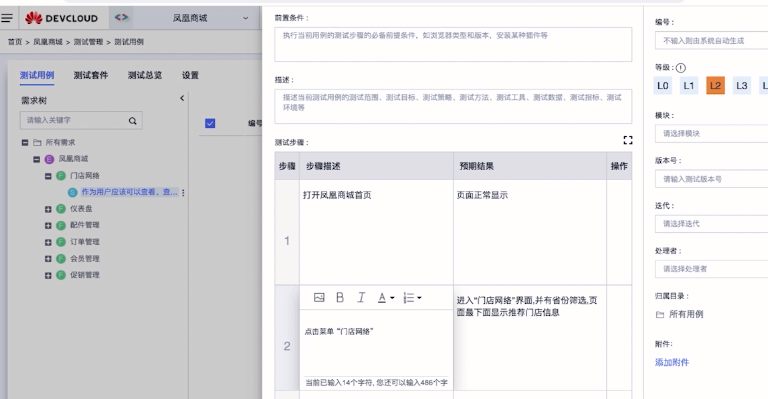Open the hamburger menu icon

(7, 18)
